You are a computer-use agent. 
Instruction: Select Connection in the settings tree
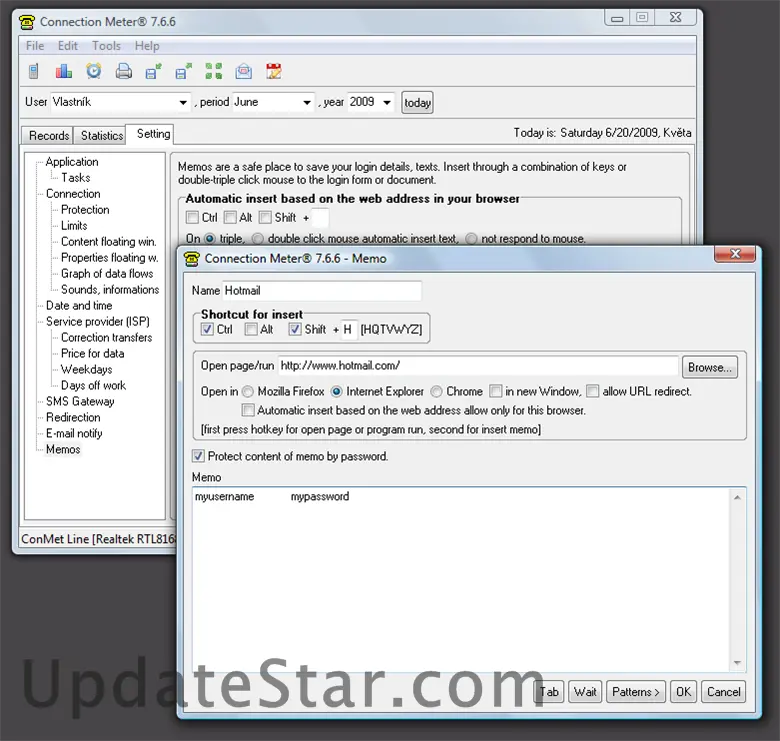tap(73, 193)
